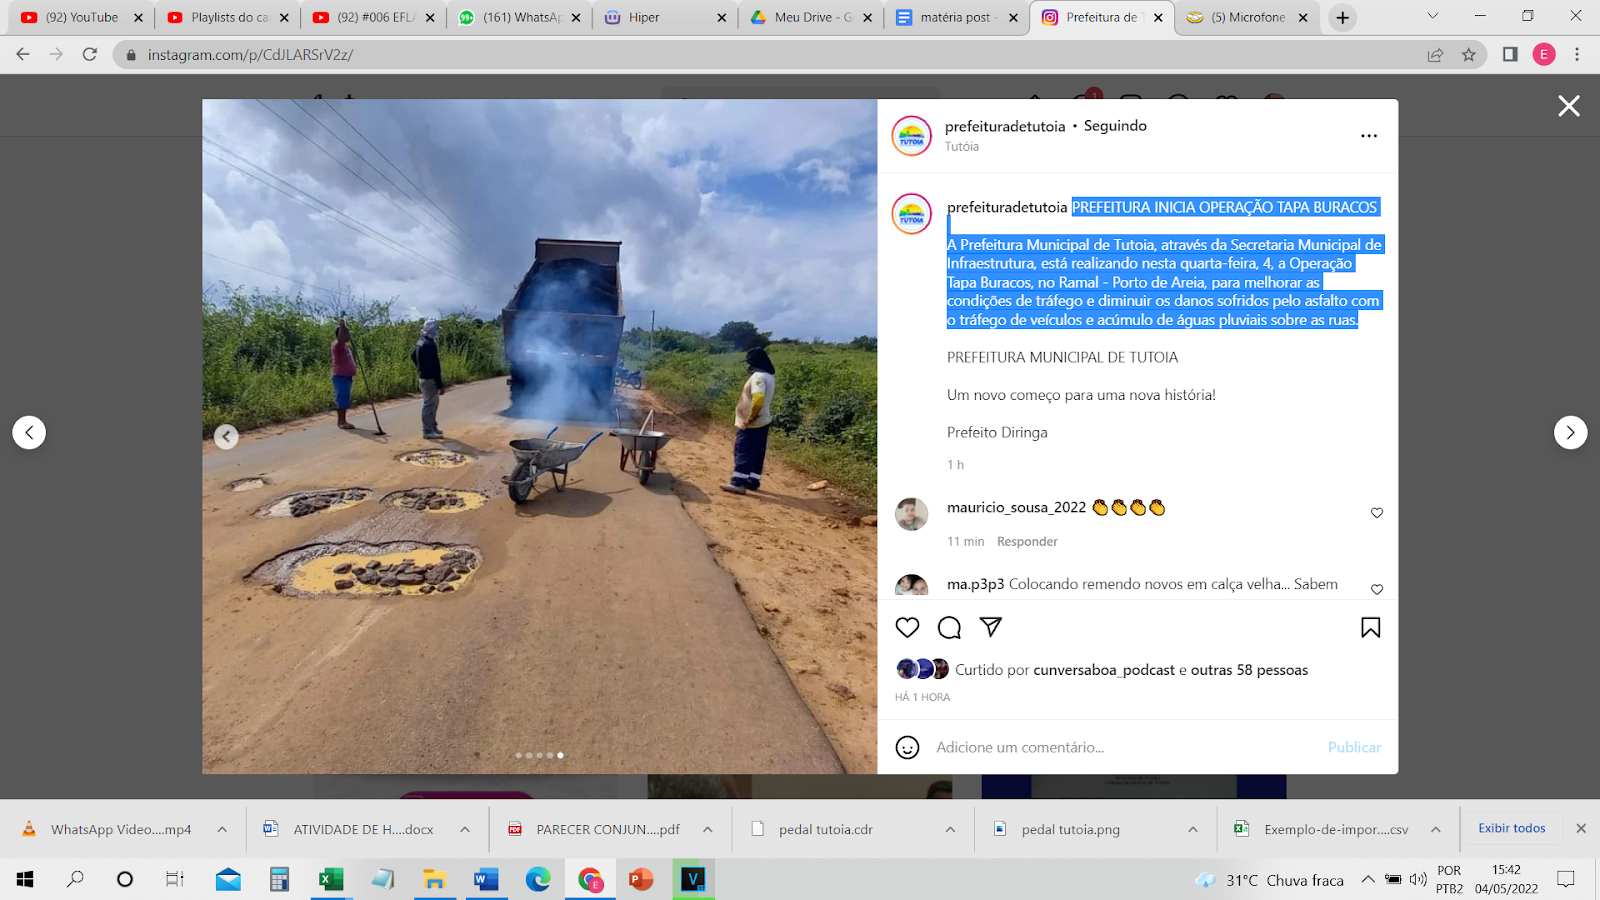Expand options for pedal tutoia.cdr download
This screenshot has height=900, width=1600.
coord(950,829)
